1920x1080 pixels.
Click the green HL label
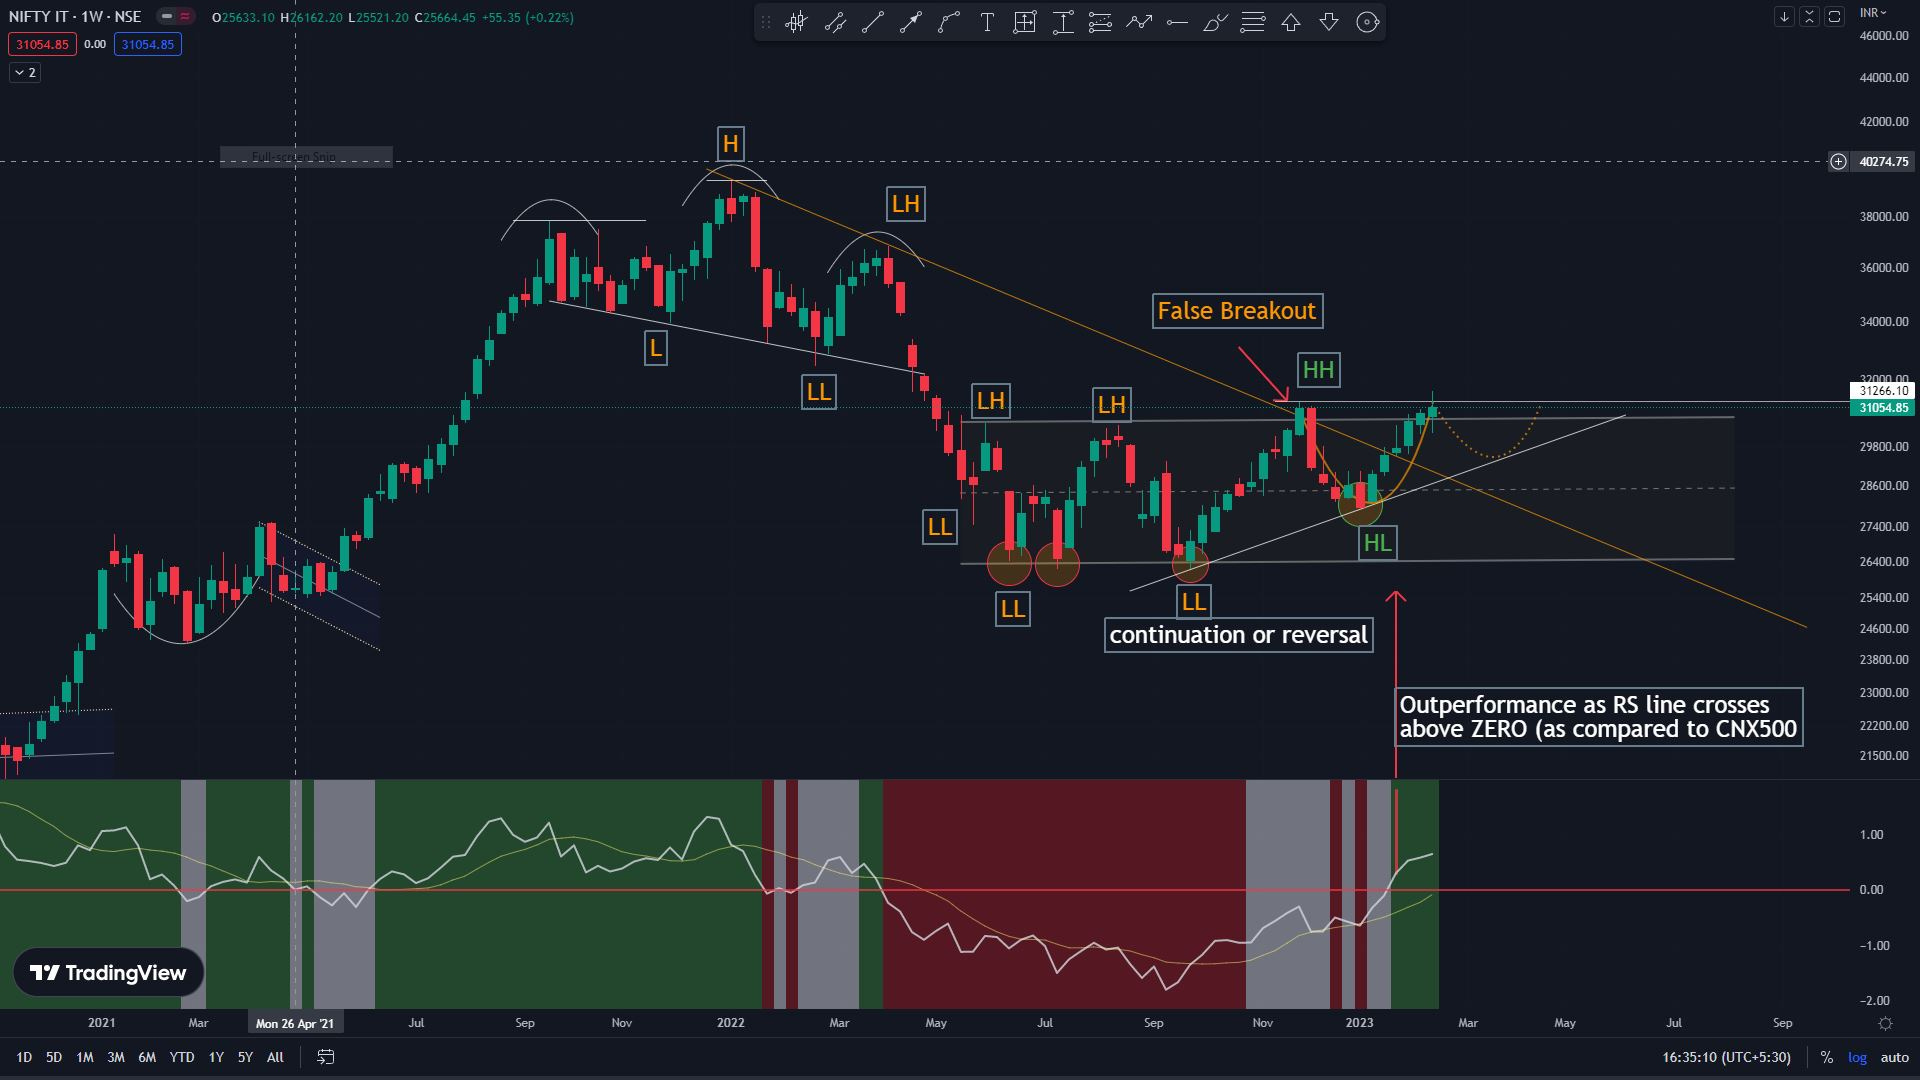click(1377, 543)
